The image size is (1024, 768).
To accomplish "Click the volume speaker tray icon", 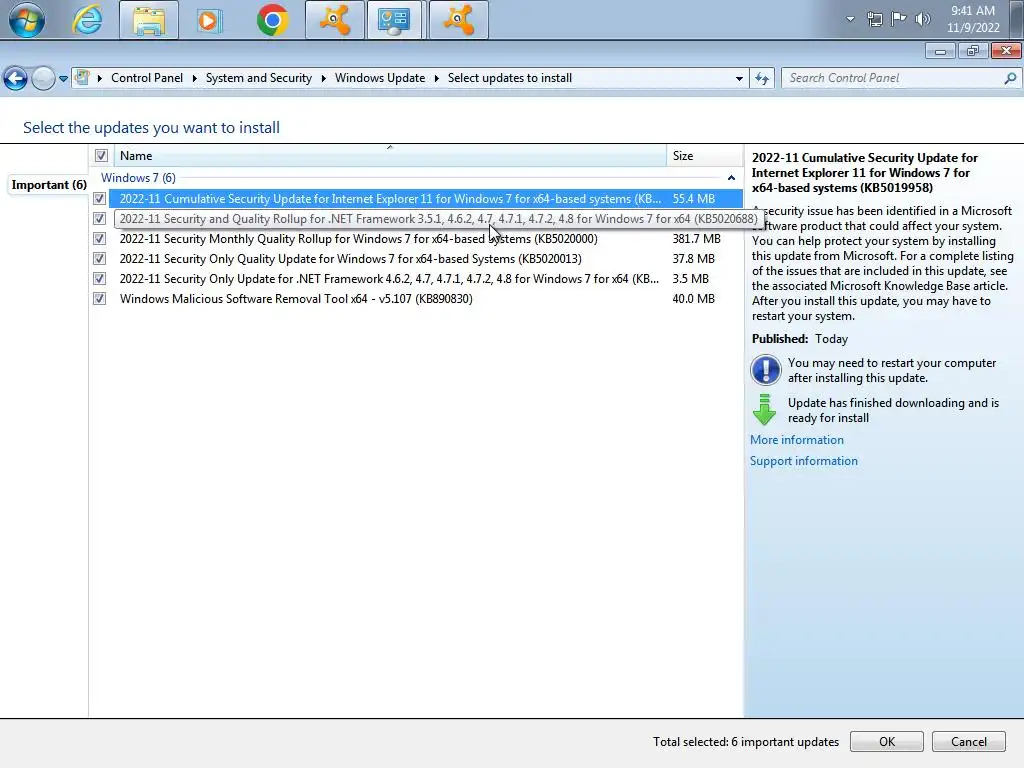I will click(x=923, y=19).
